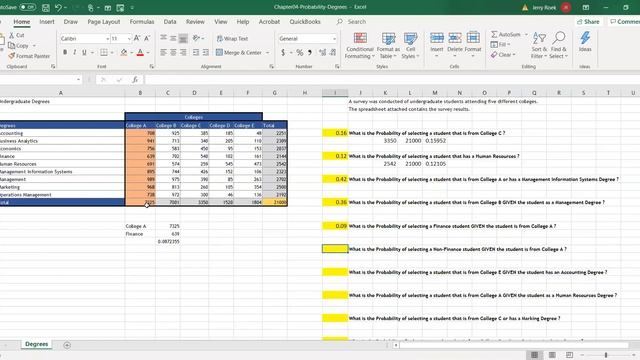Screen dimensions: 640x360
Task: Select the Degrees sheet tab
Action: tap(37, 344)
